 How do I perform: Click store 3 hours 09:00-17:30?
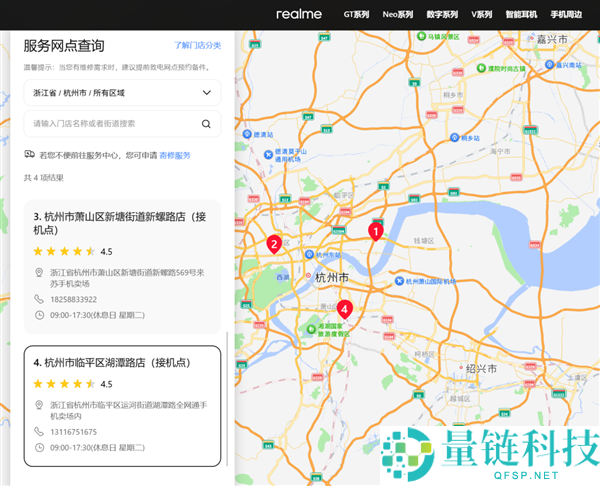pyautogui.click(x=97, y=315)
